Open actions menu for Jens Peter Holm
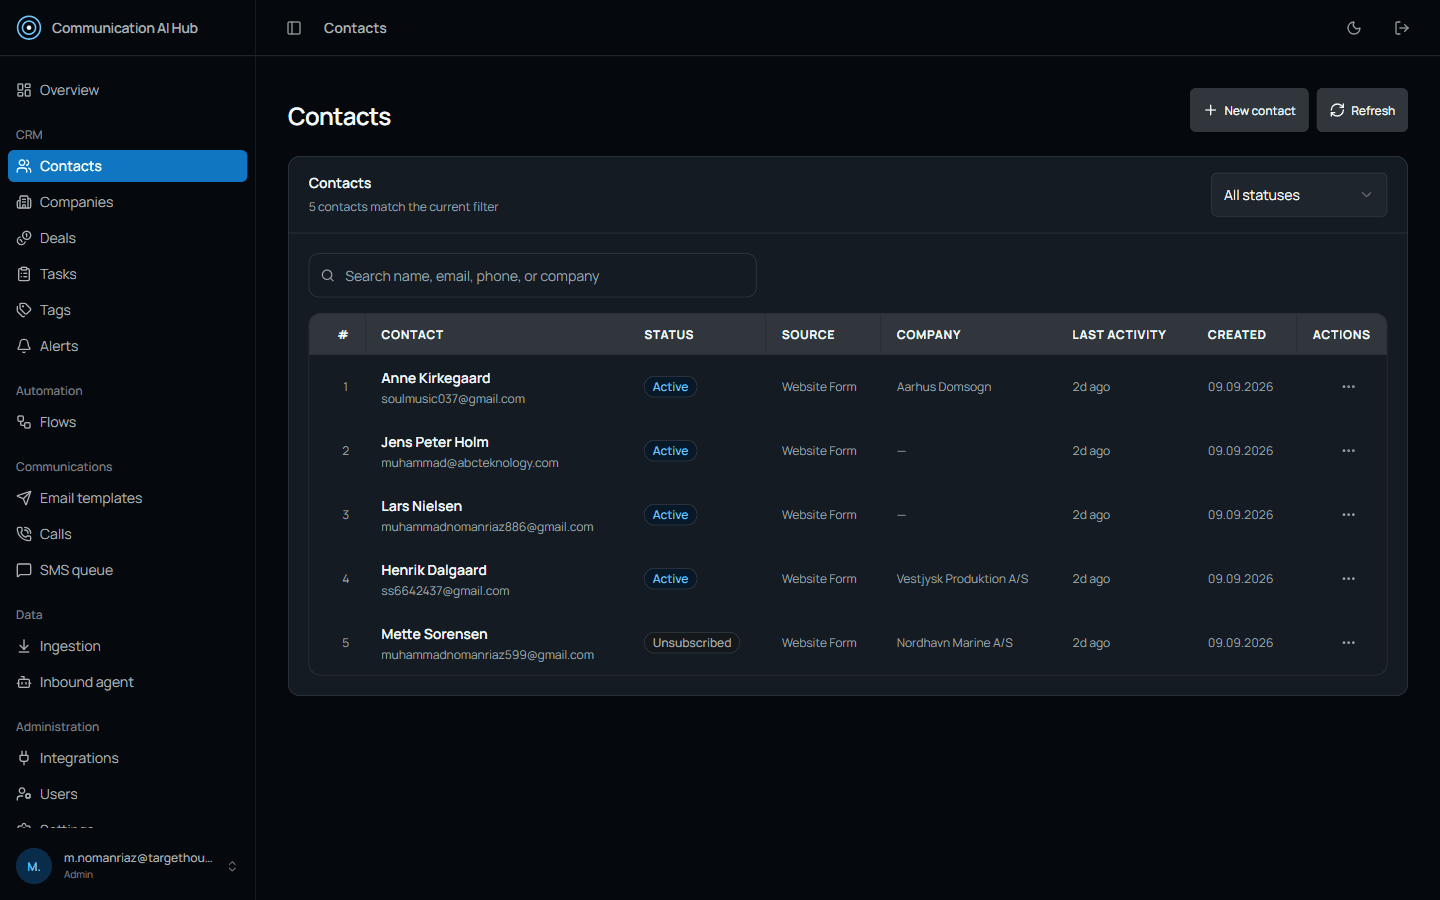This screenshot has width=1440, height=900. (1349, 451)
